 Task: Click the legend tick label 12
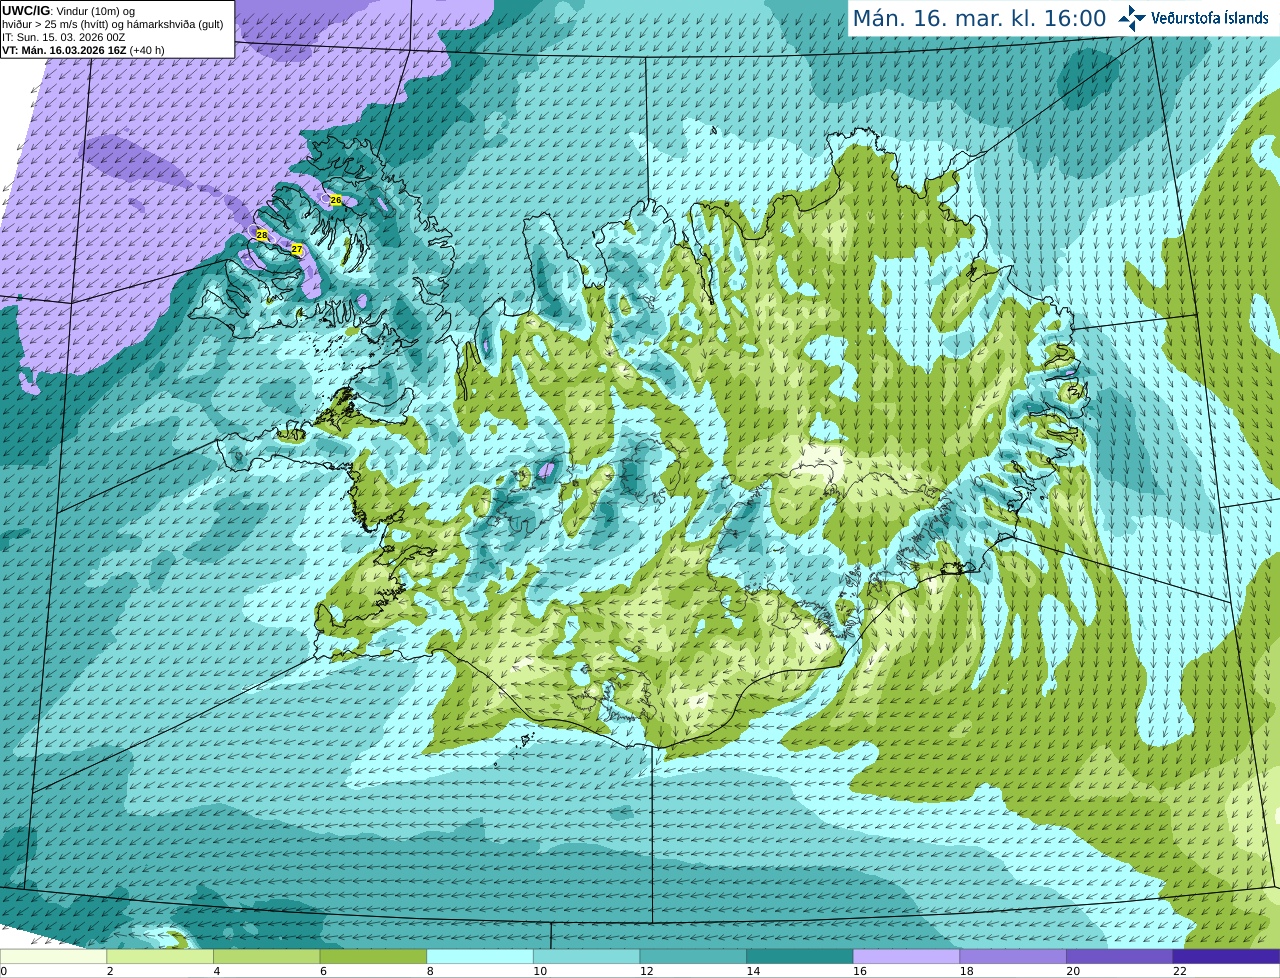coord(646,971)
